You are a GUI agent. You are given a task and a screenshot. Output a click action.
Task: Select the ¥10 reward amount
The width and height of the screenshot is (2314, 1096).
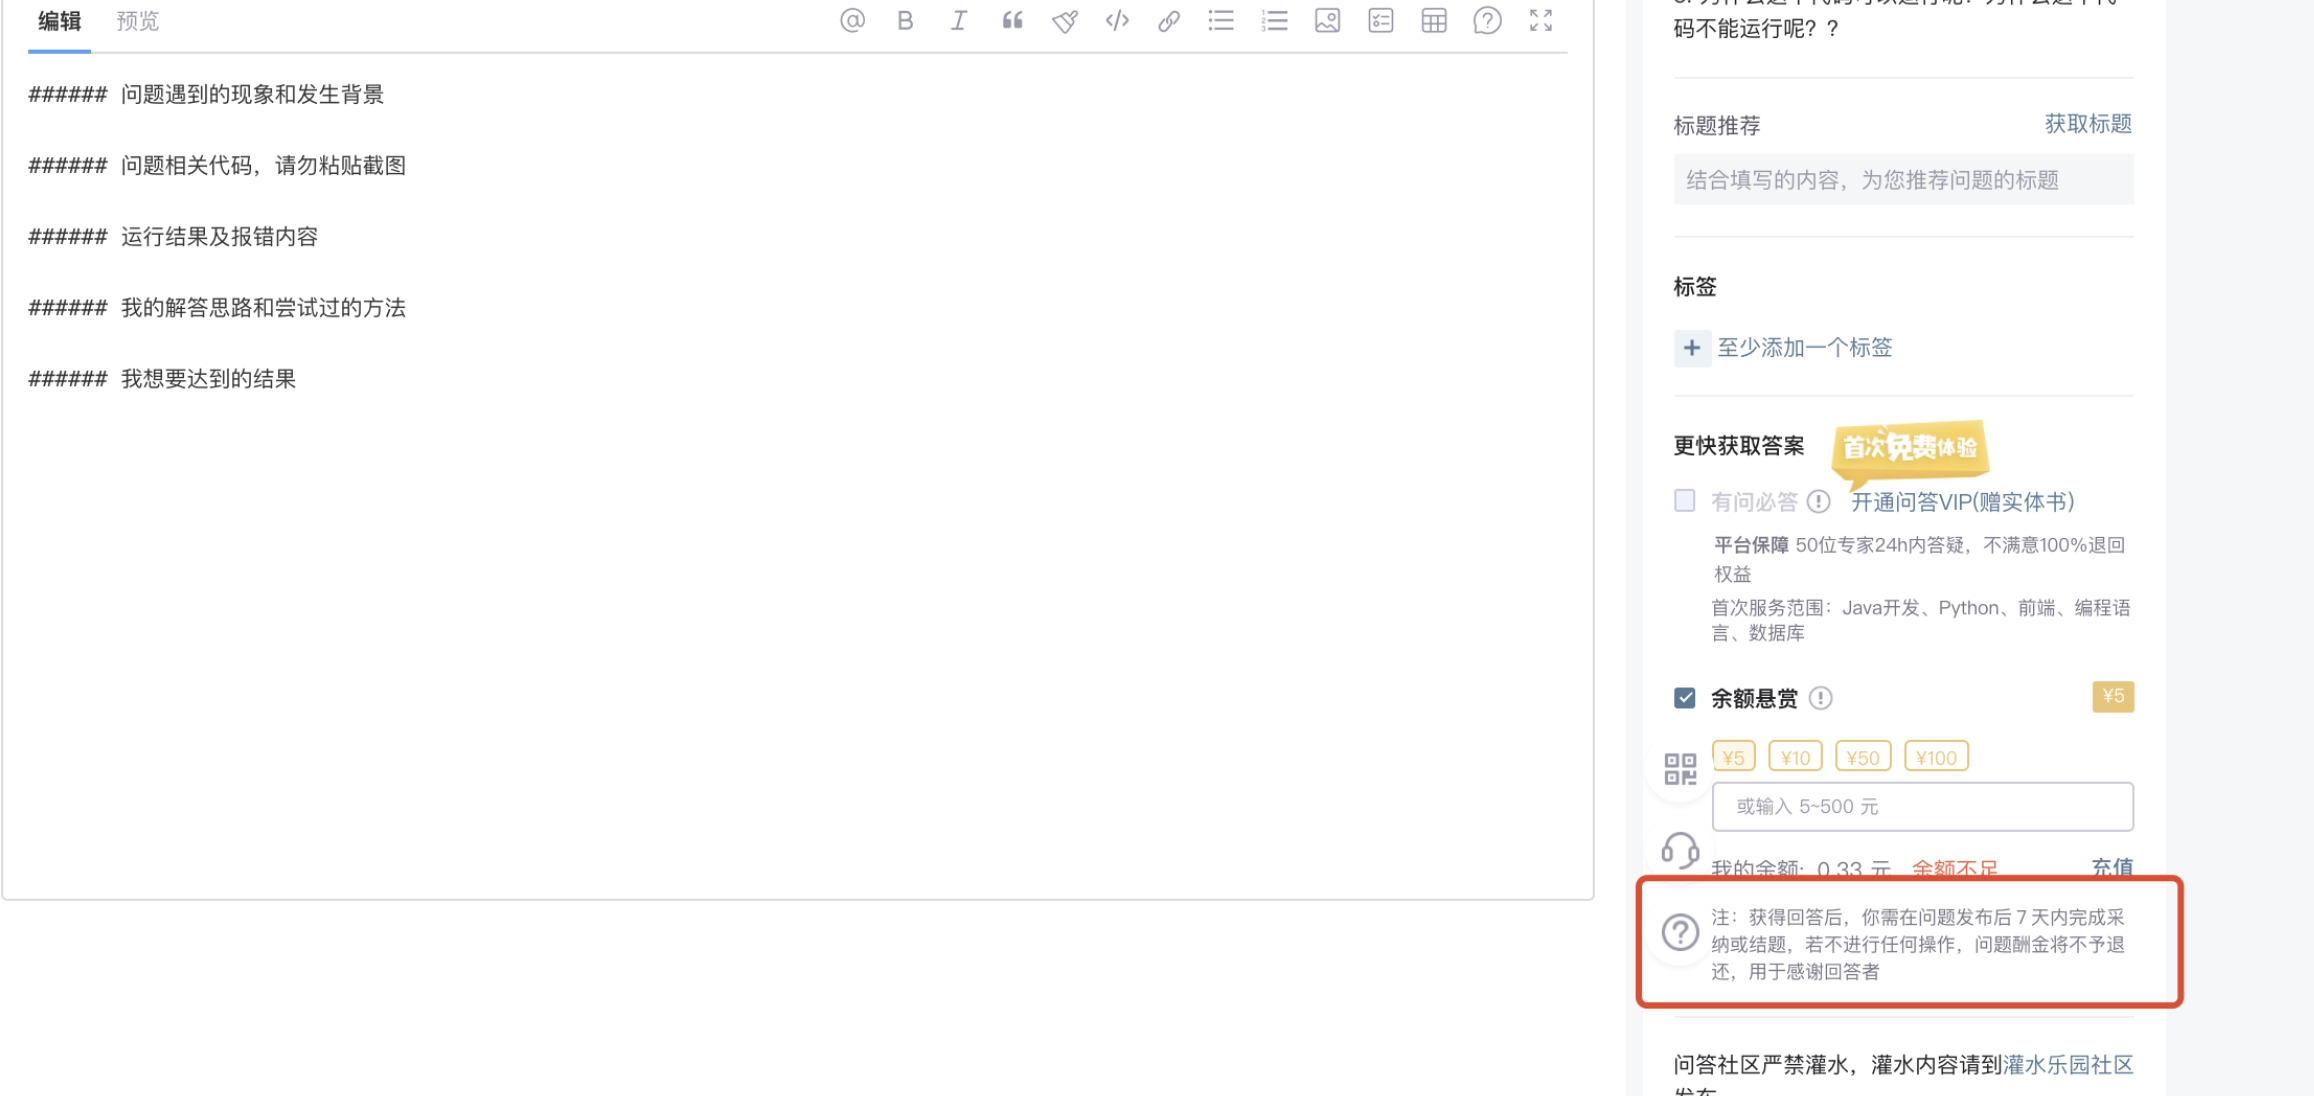tap(1795, 757)
